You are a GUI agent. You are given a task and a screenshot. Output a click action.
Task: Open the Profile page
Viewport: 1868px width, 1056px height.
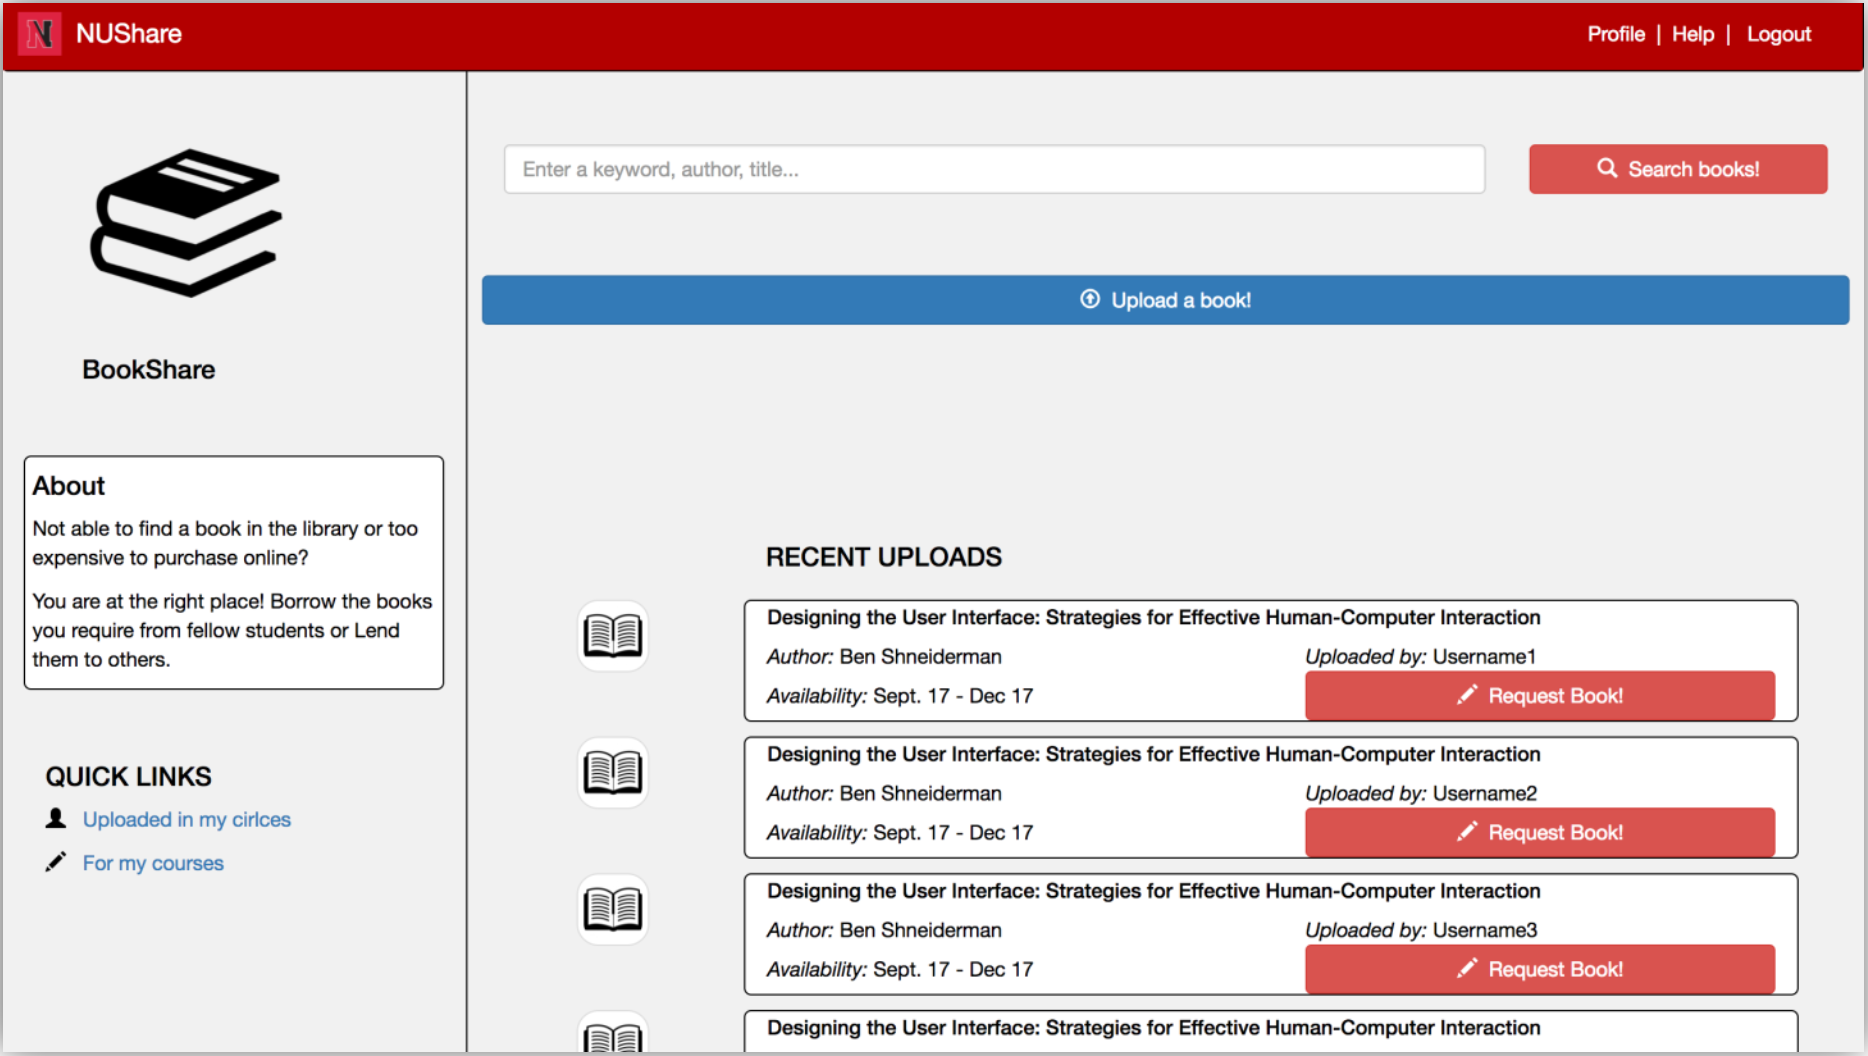[x=1616, y=34]
